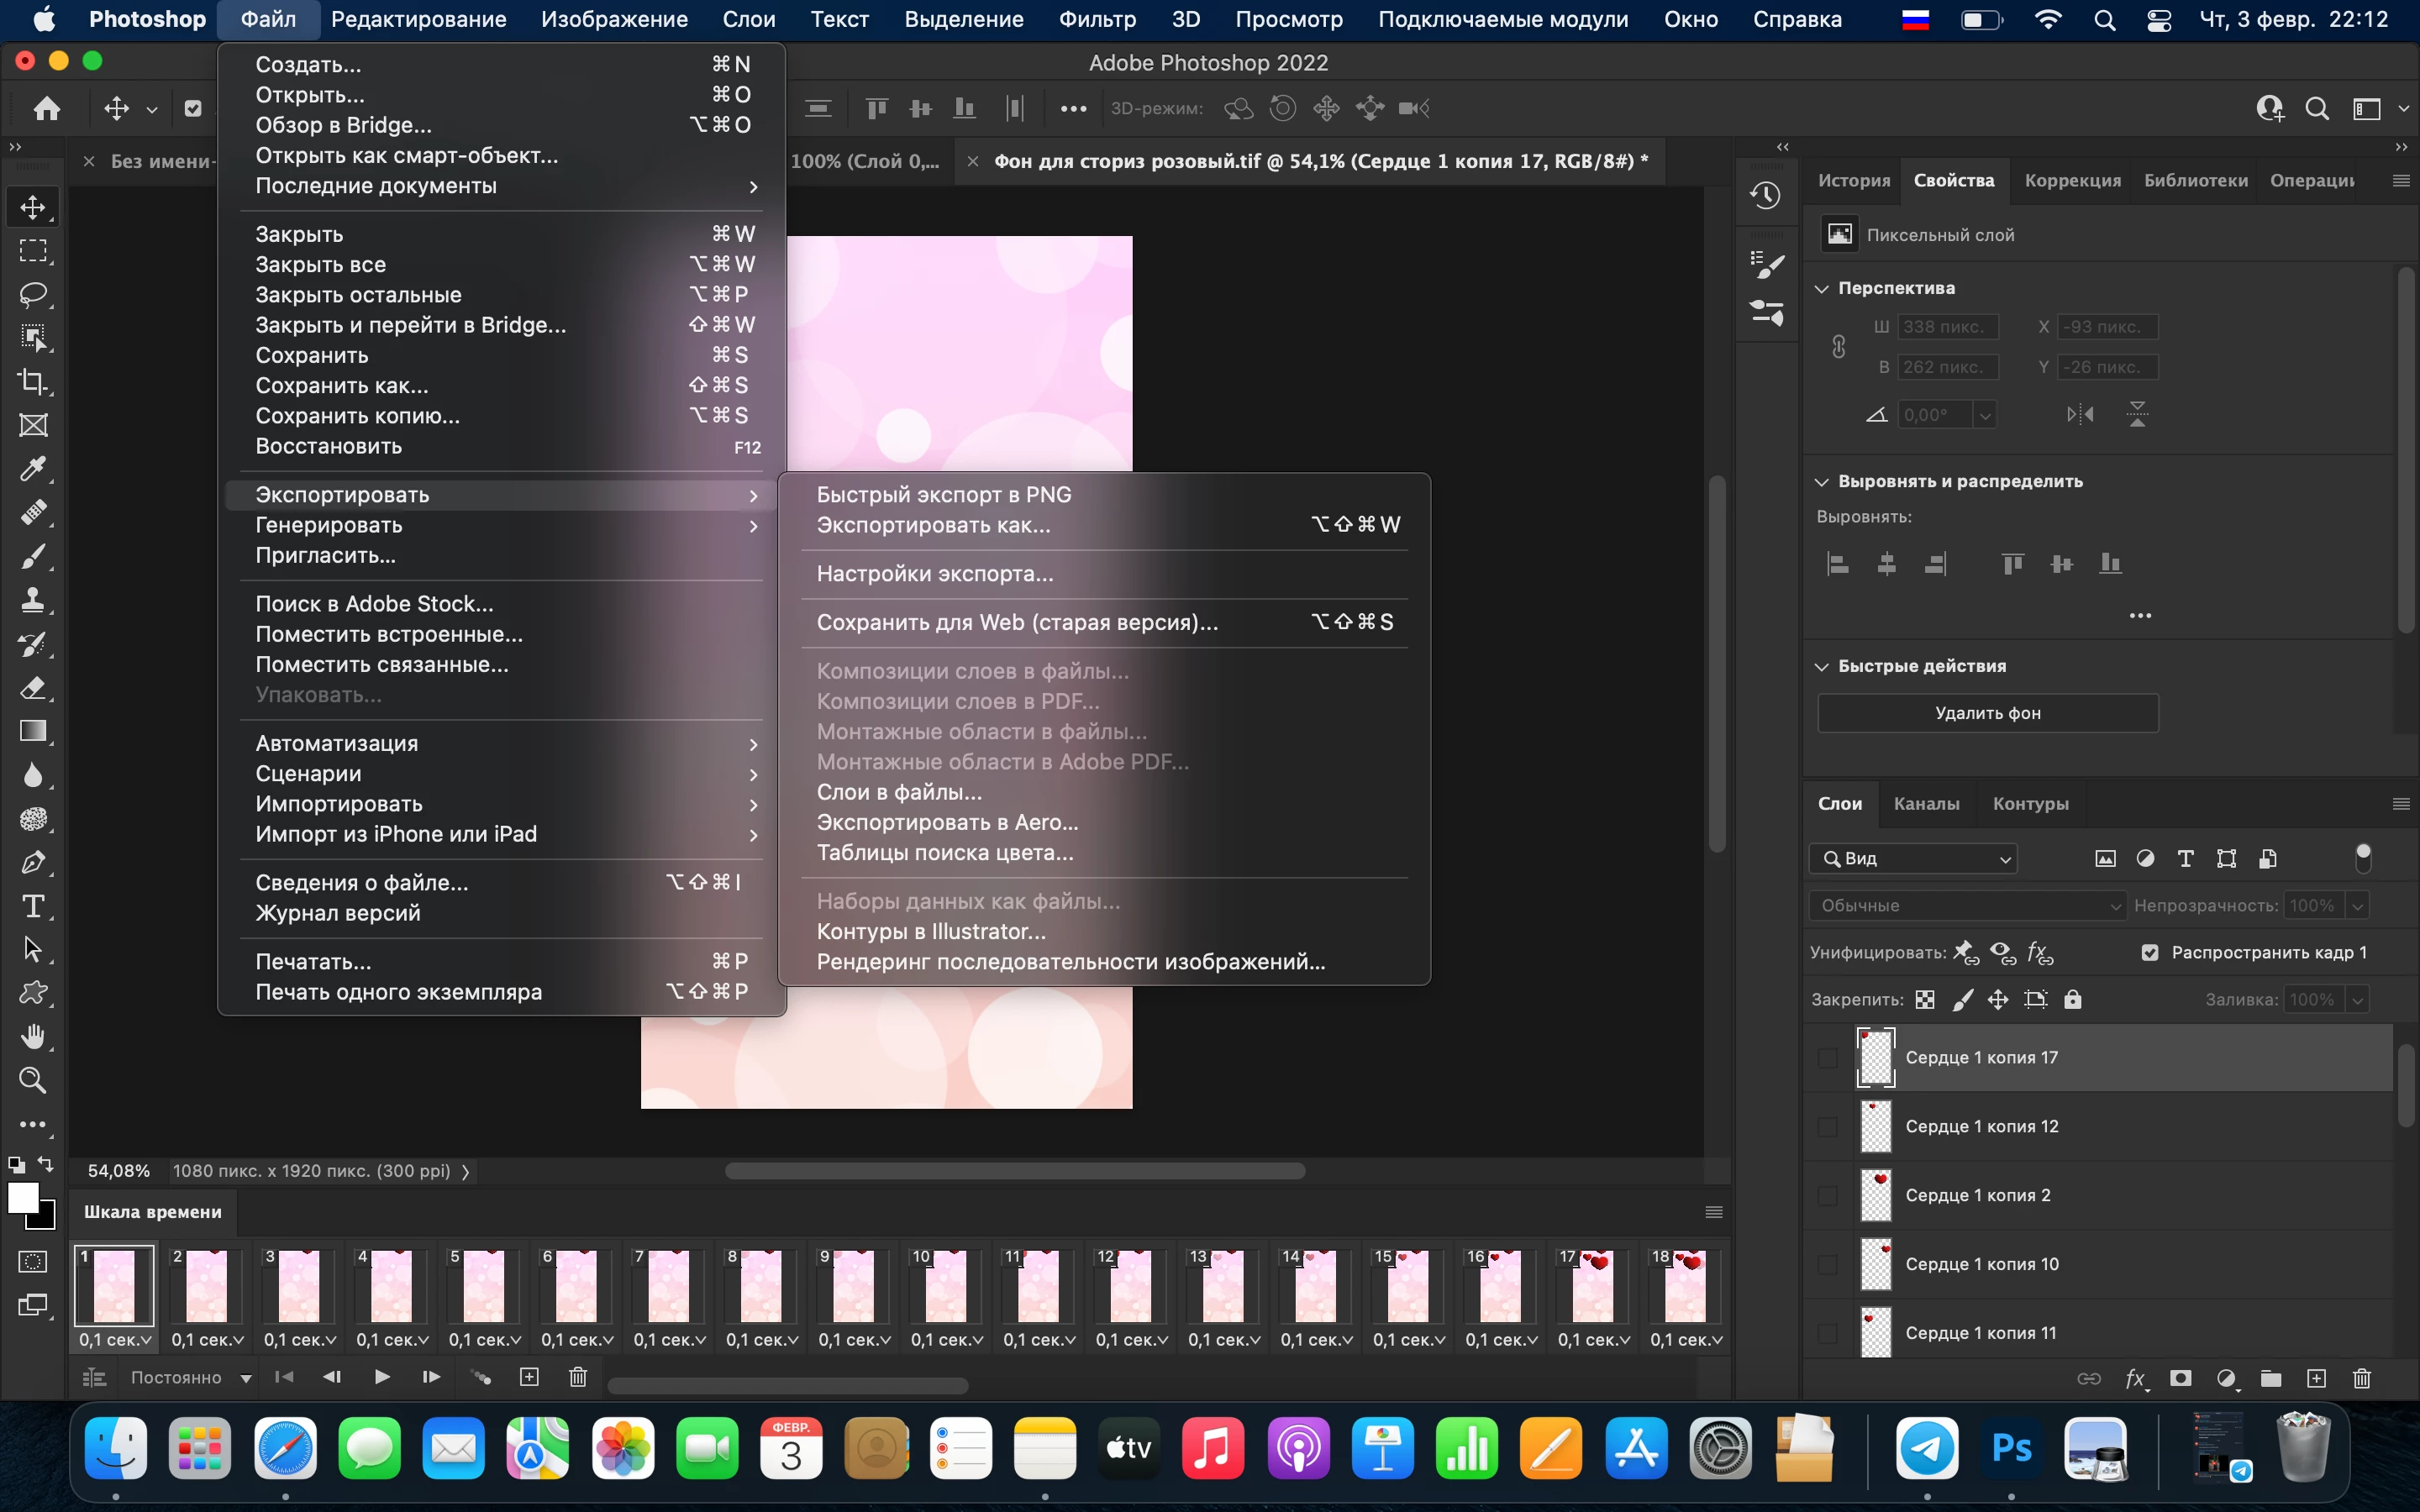Select frame 17 in the timeline
Viewport: 2420px width, 1512px height.
pos(1593,1285)
